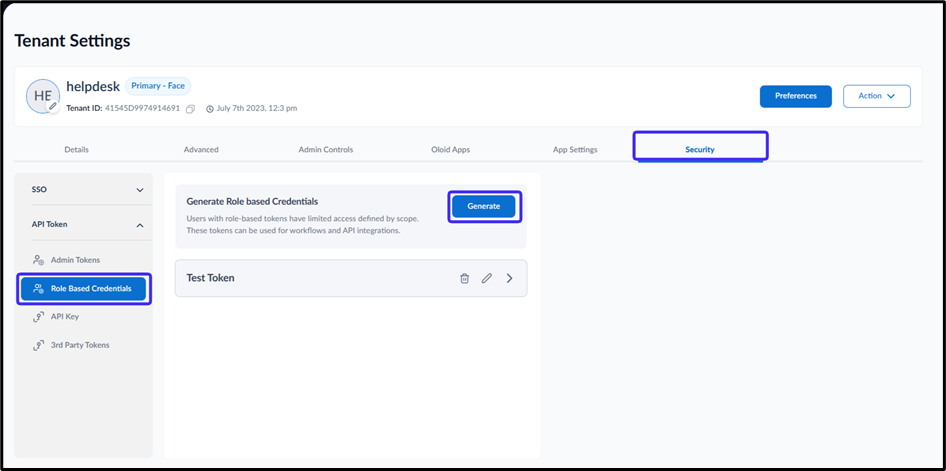The height and width of the screenshot is (471, 946).
Task: Open the Action dropdown
Action: tap(877, 96)
